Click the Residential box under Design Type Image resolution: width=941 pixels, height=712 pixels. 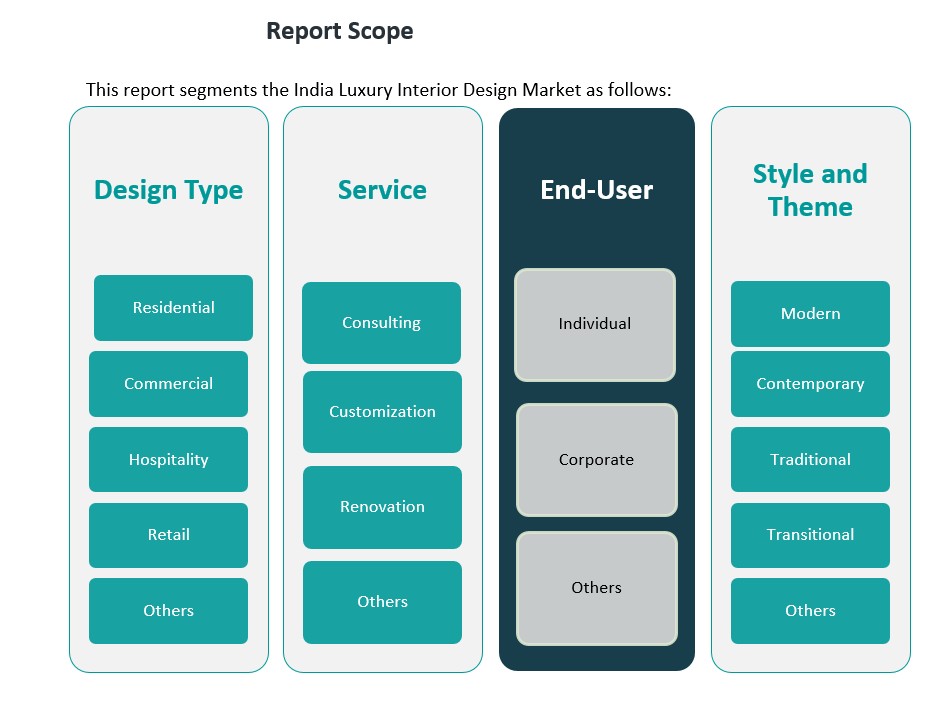pos(173,308)
